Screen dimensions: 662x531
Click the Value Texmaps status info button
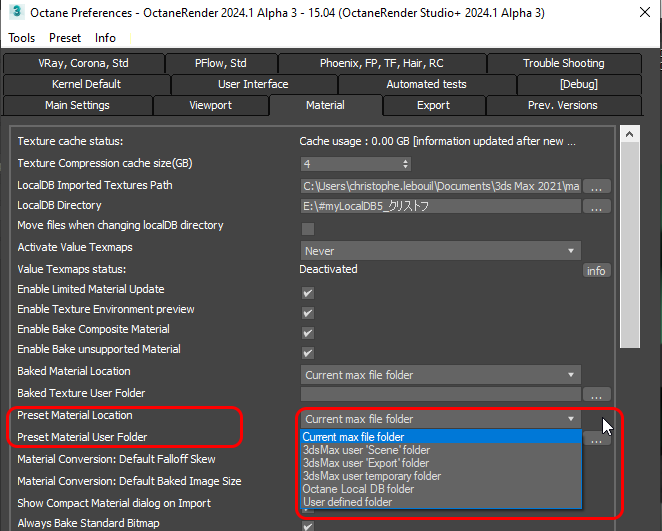(596, 270)
